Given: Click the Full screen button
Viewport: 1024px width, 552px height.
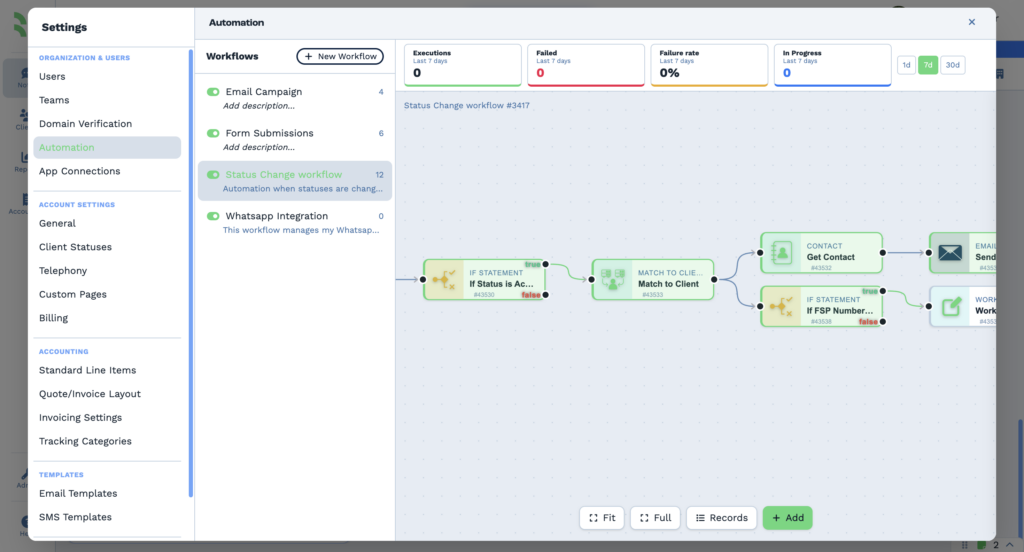Looking at the screenshot, I should tap(655, 517).
